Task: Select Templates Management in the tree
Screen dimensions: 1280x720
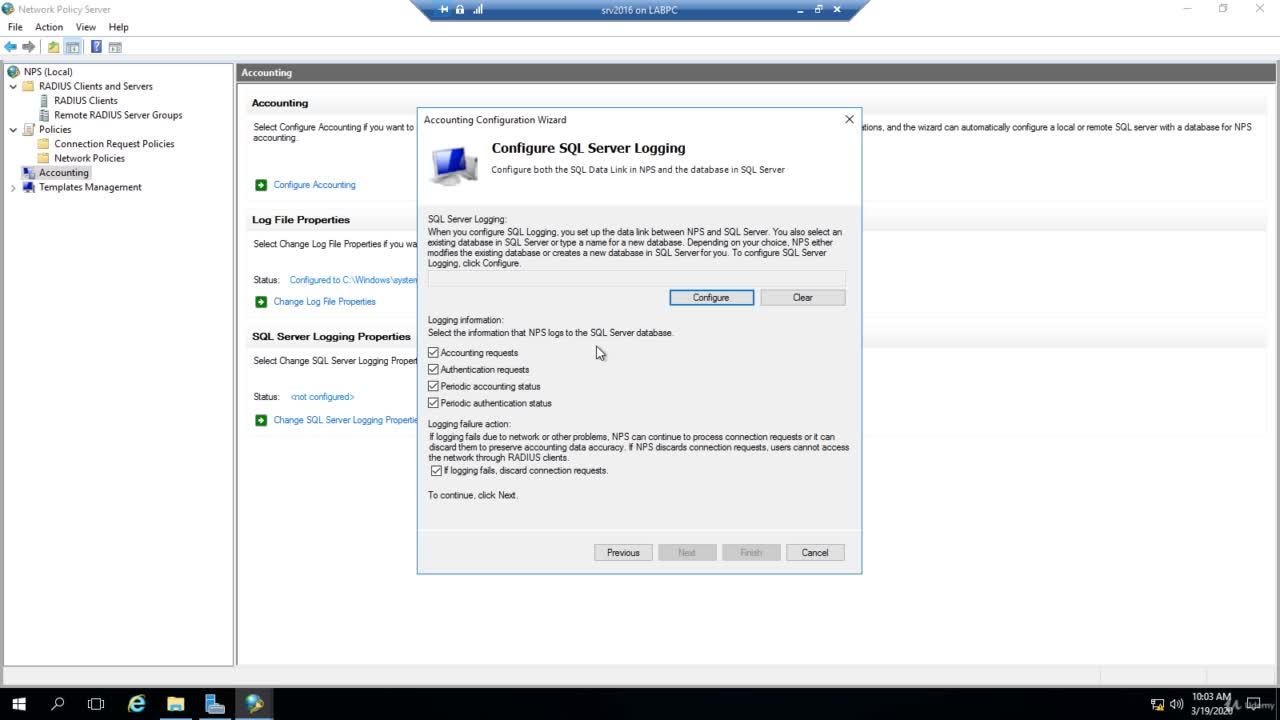Action: pyautogui.click(x=90, y=187)
